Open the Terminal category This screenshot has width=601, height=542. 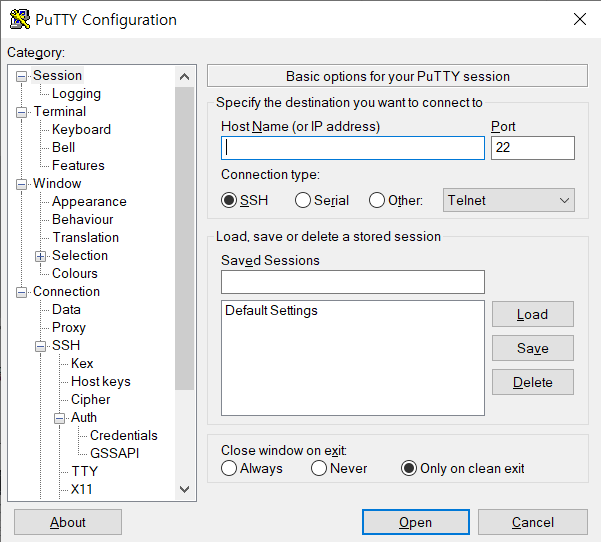click(x=60, y=112)
